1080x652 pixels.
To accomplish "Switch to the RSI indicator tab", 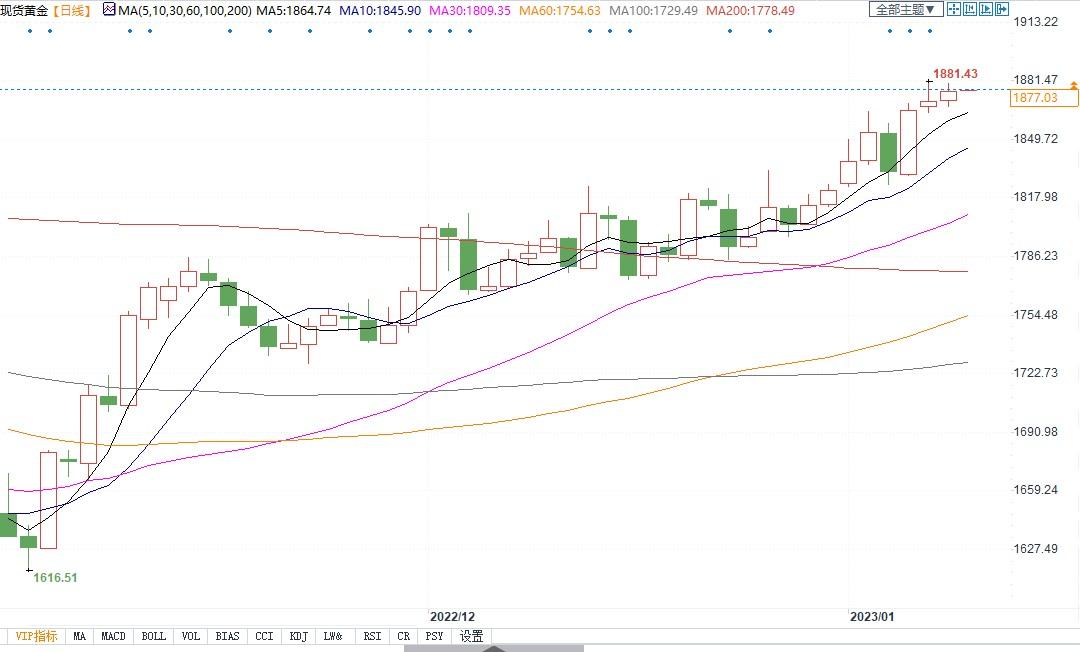I will tap(372, 636).
